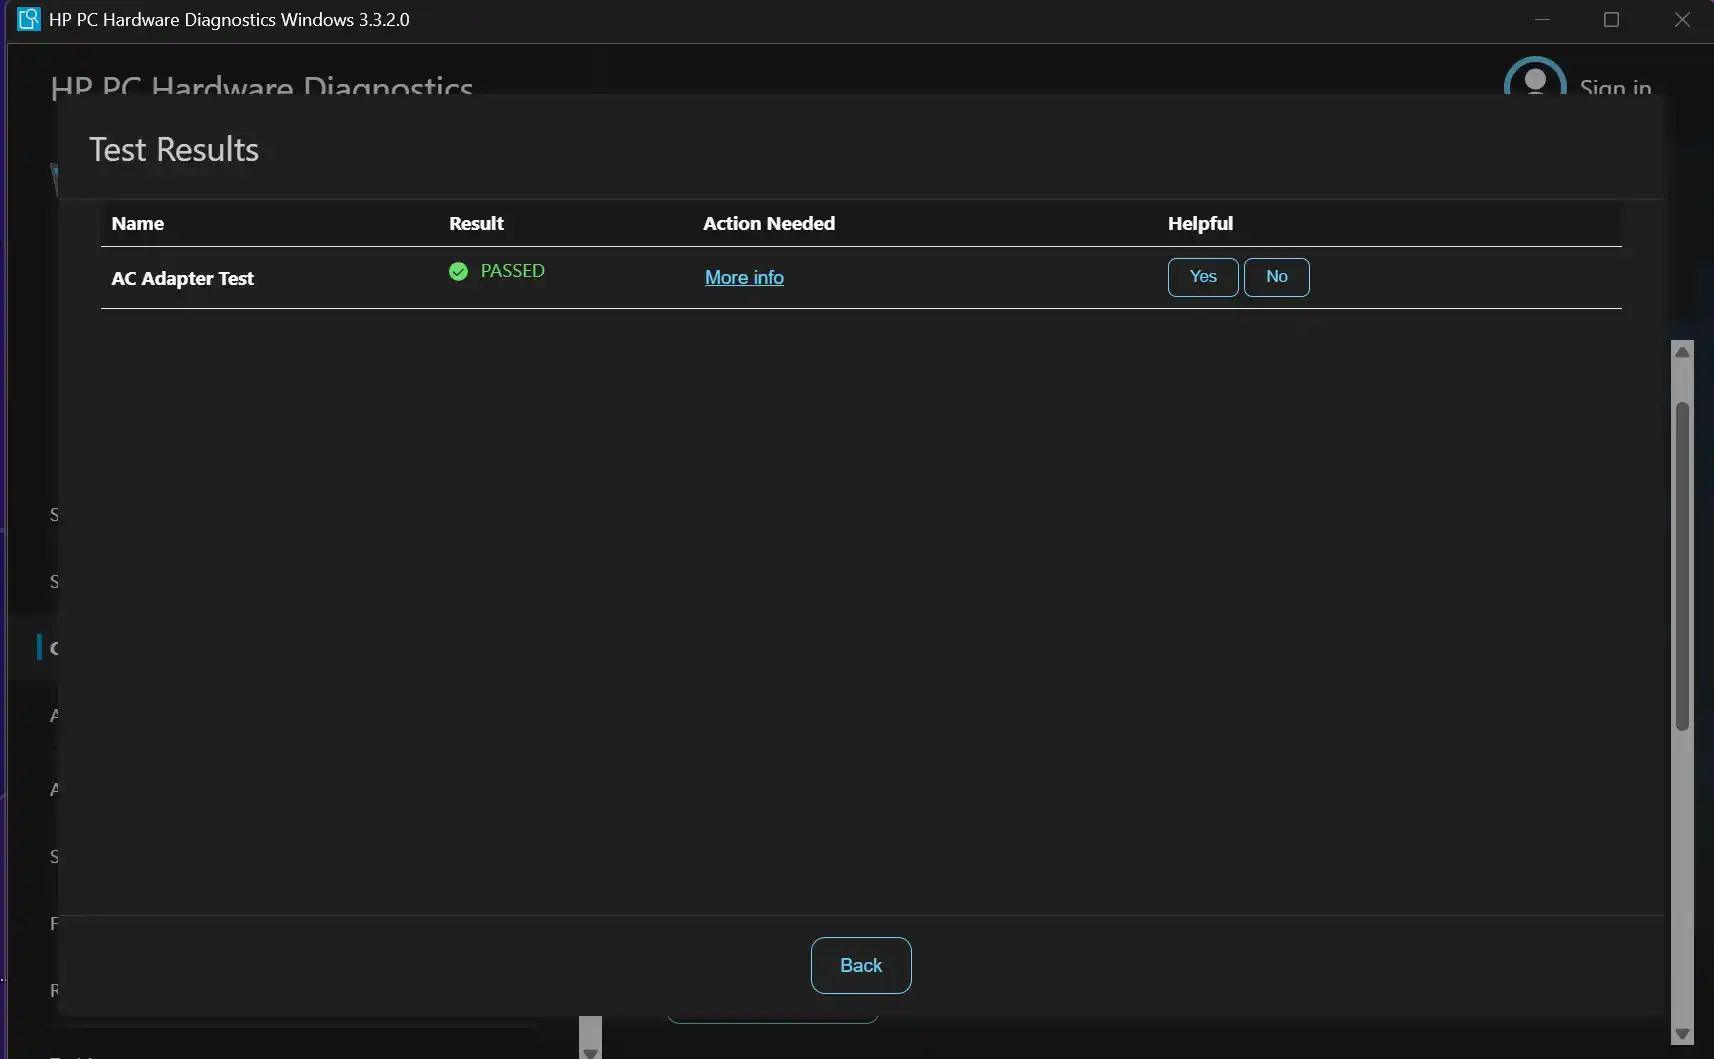Click the green PASSED check icon
This screenshot has width=1714, height=1059.
[458, 271]
